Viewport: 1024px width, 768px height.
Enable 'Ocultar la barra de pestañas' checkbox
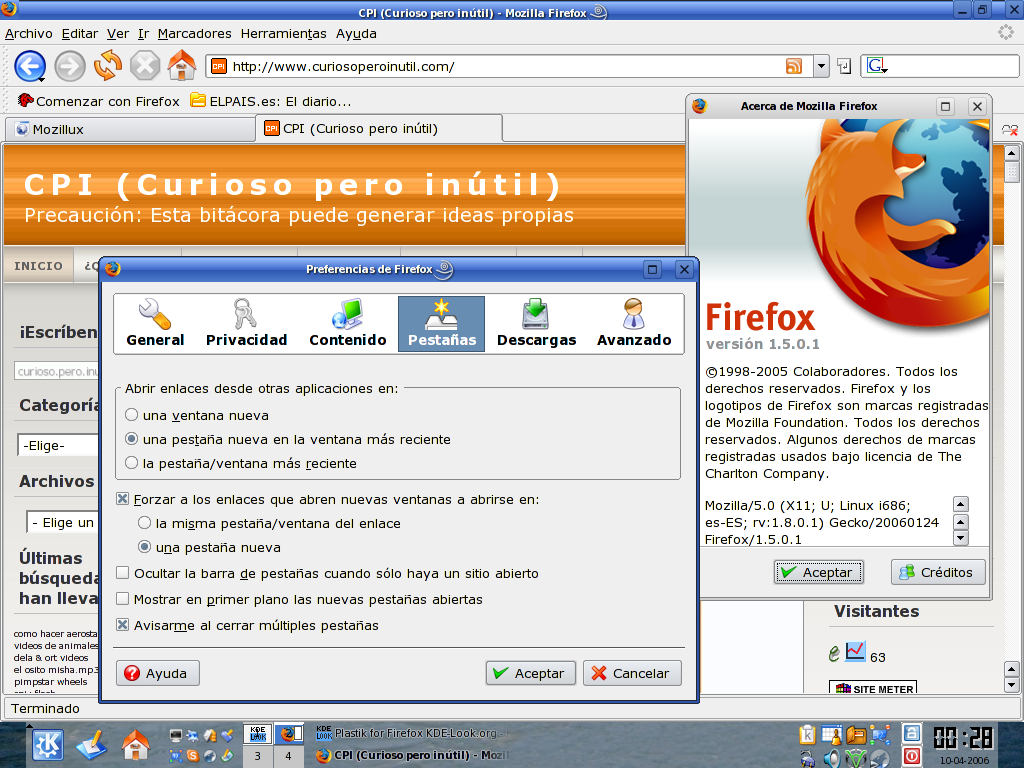click(122, 573)
